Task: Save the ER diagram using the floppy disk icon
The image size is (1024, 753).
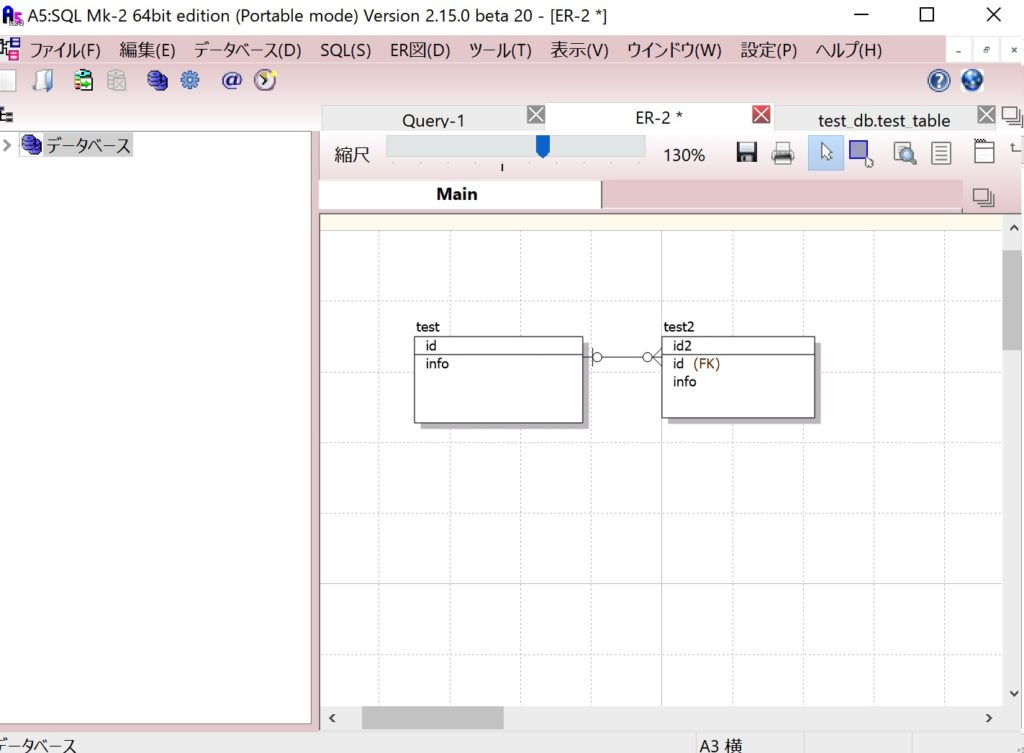Action: pyautogui.click(x=746, y=152)
